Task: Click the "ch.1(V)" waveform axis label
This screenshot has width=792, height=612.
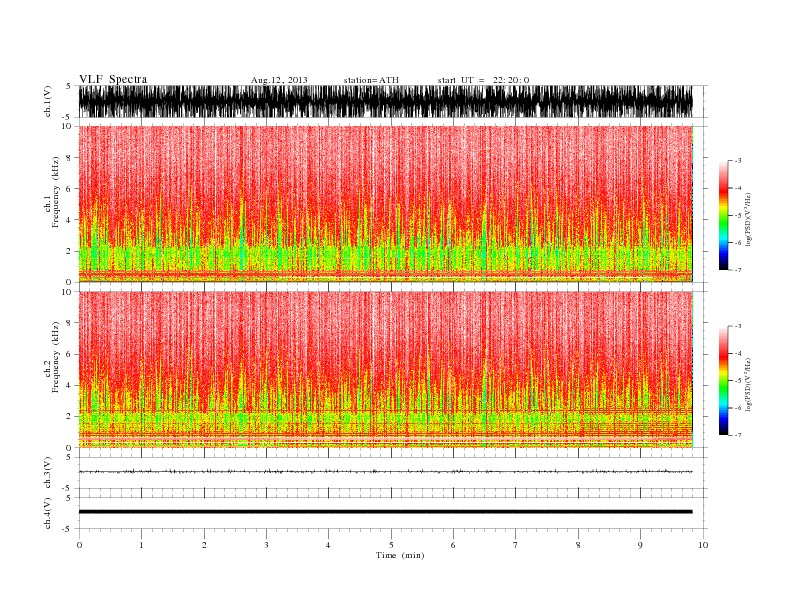Action: tap(48, 101)
